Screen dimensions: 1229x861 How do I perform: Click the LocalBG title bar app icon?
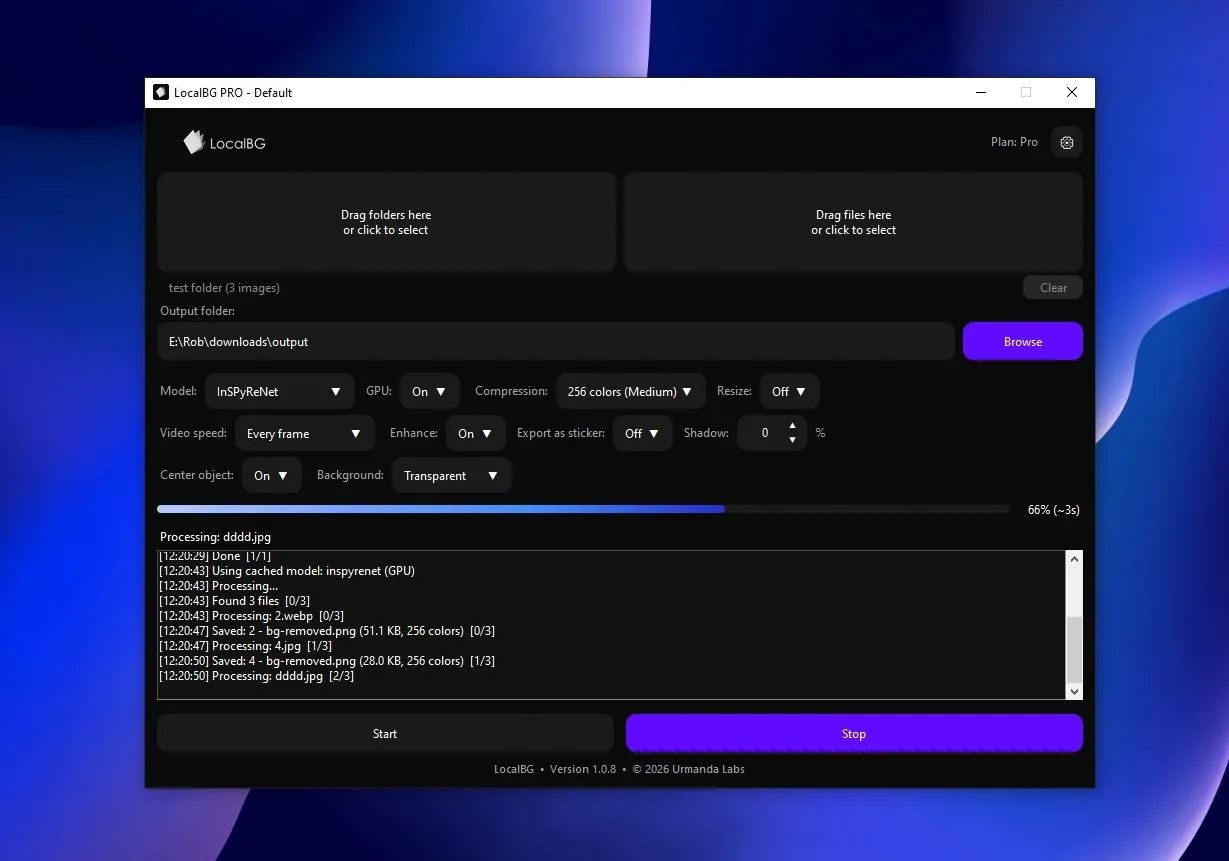coord(161,92)
